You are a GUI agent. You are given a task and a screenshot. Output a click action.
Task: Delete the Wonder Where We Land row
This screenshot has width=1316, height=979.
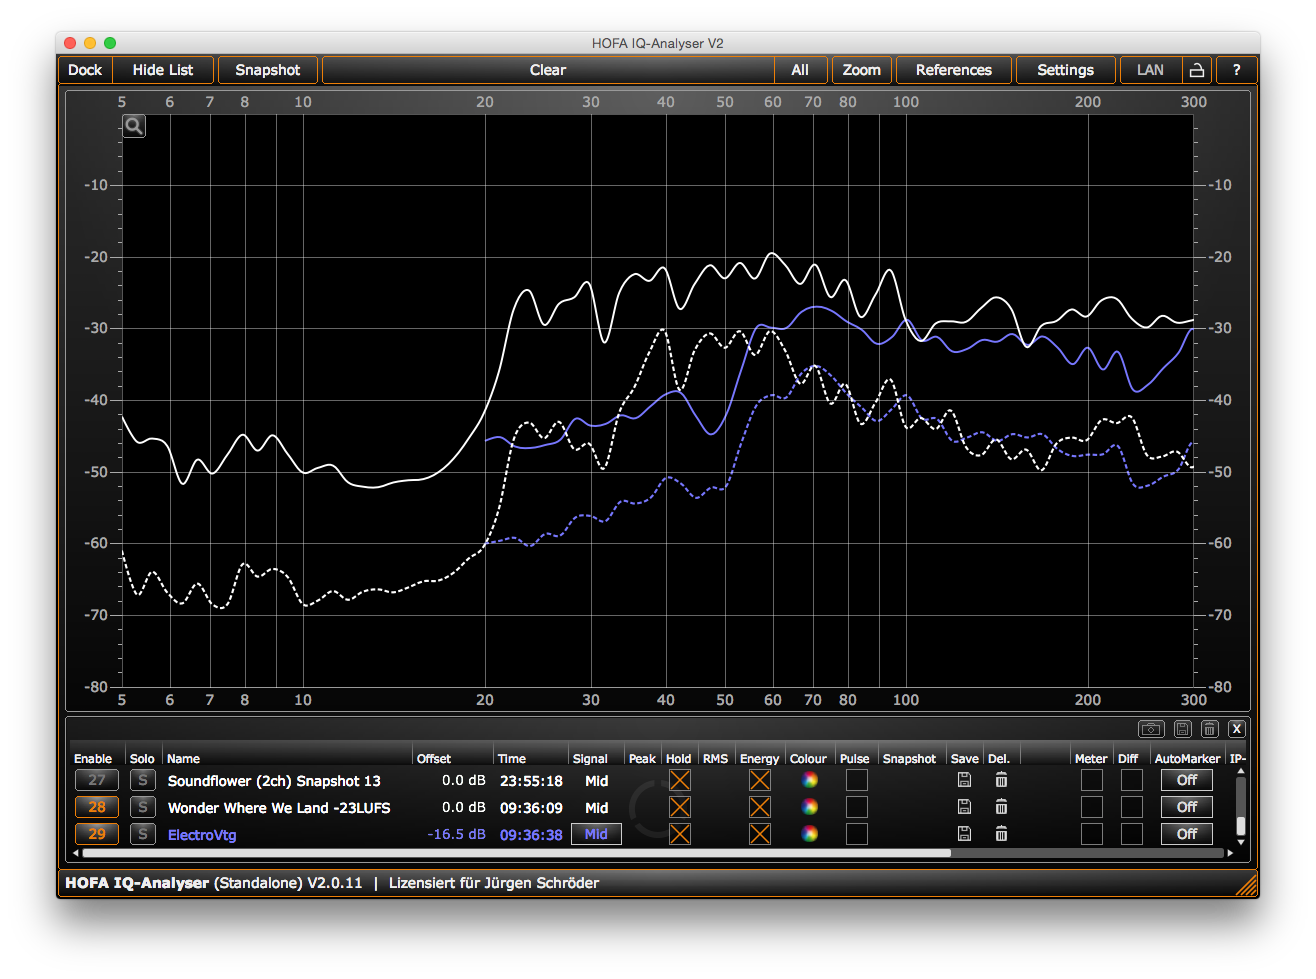click(1001, 807)
